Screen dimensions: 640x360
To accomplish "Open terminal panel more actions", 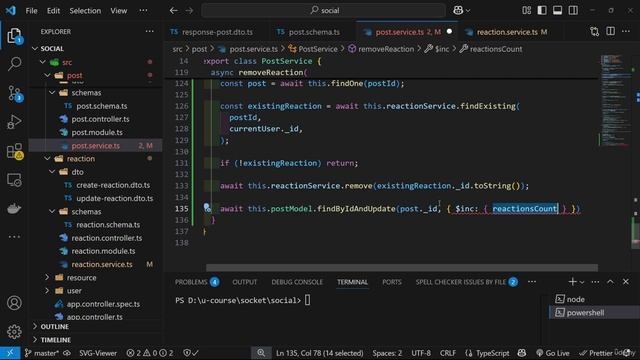I will pyautogui.click(x=595, y=282).
